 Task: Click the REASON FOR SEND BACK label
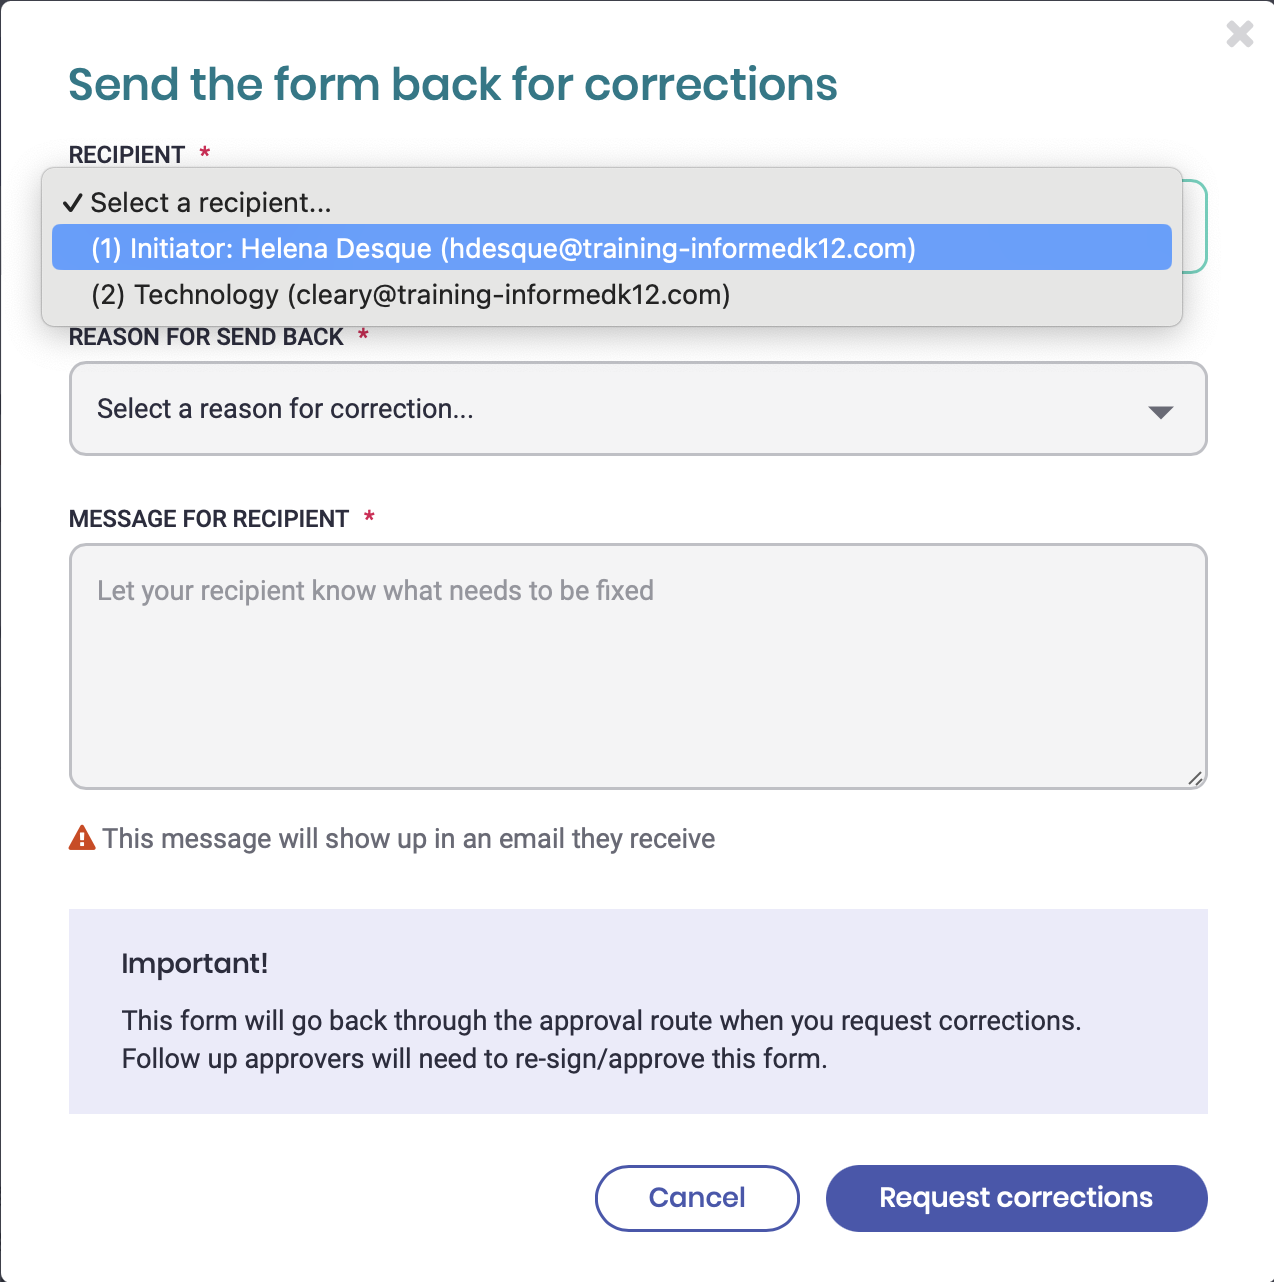click(x=206, y=337)
